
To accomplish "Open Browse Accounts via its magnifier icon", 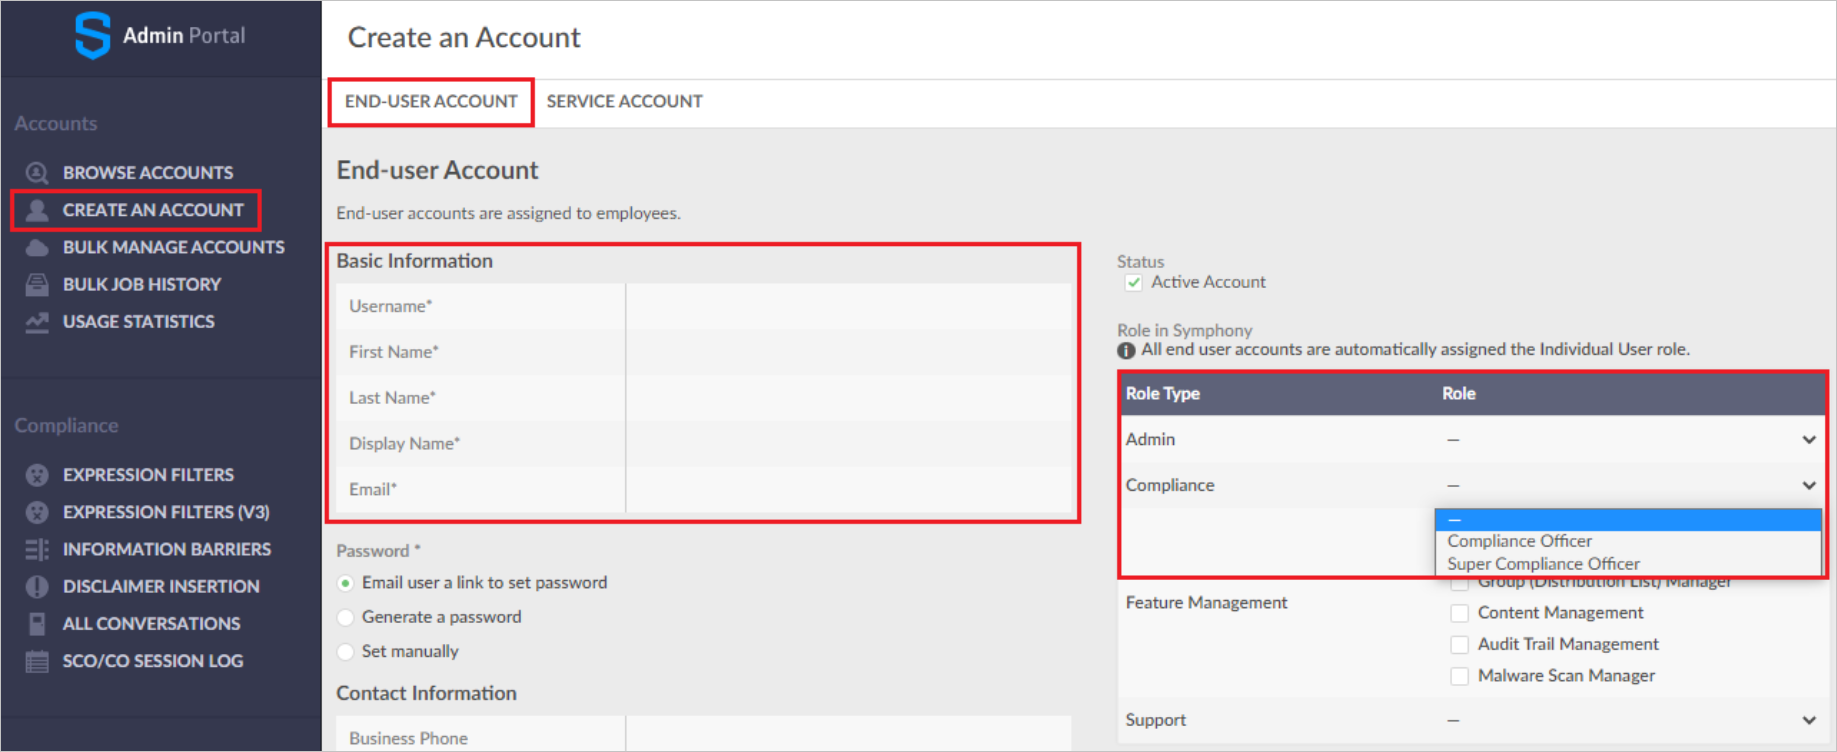I will pos(37,173).
